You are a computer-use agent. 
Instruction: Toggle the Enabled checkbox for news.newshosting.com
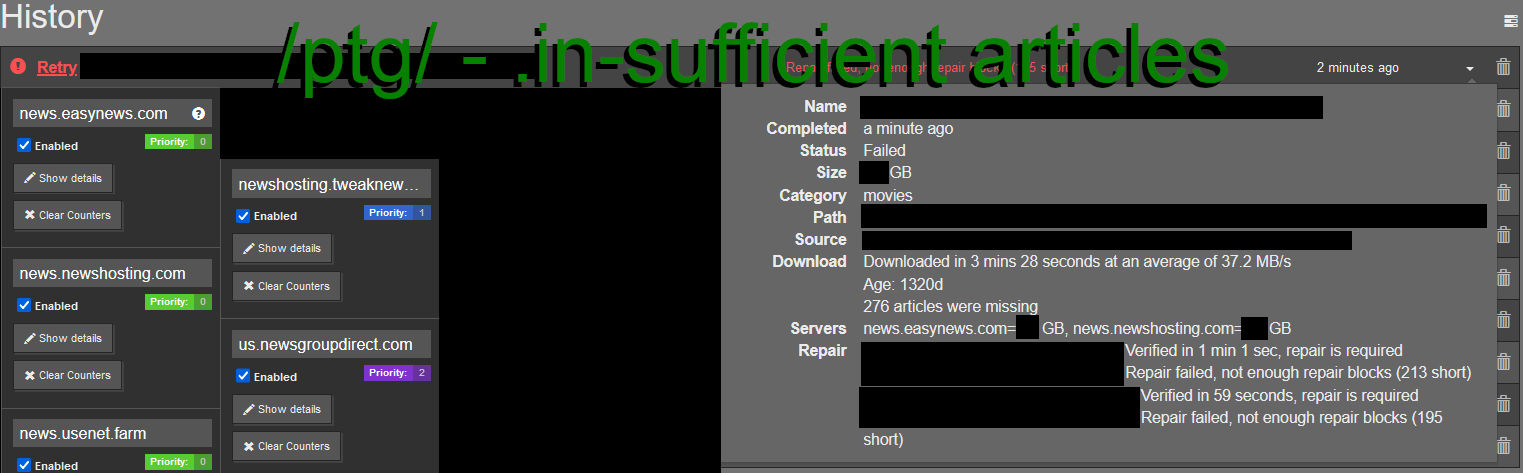coord(25,305)
